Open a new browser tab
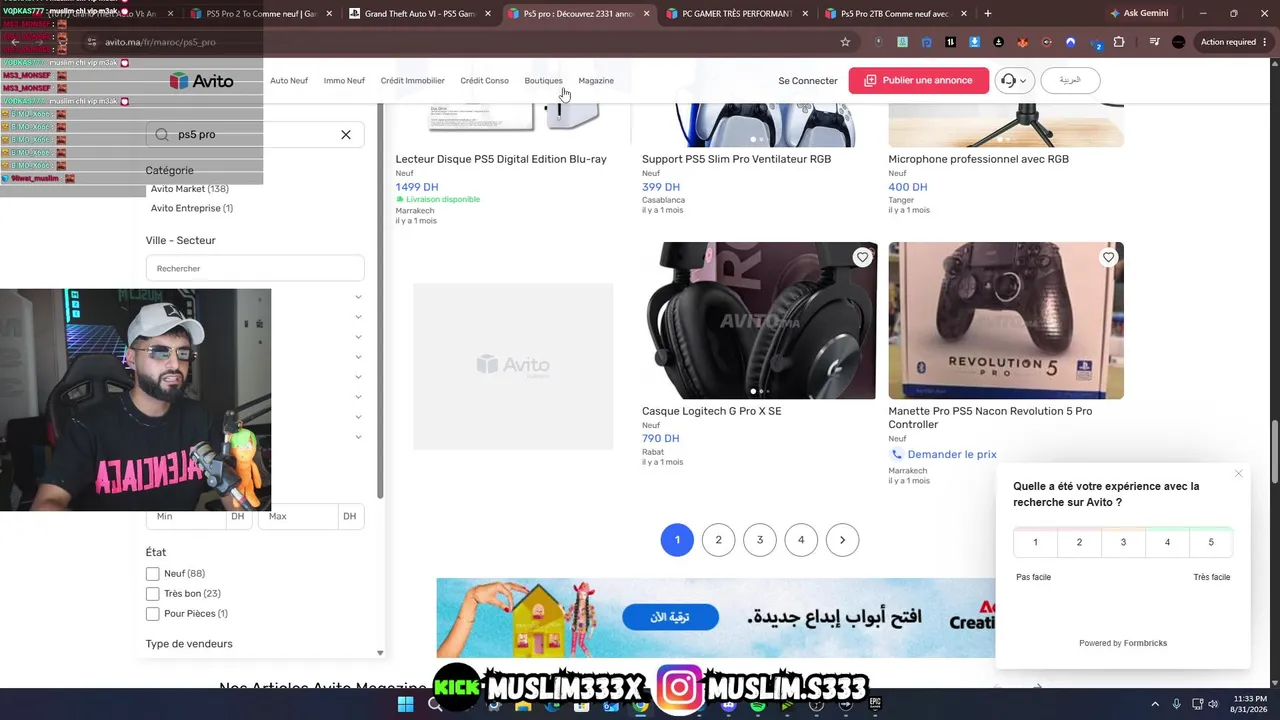The height and width of the screenshot is (720, 1280). click(988, 14)
